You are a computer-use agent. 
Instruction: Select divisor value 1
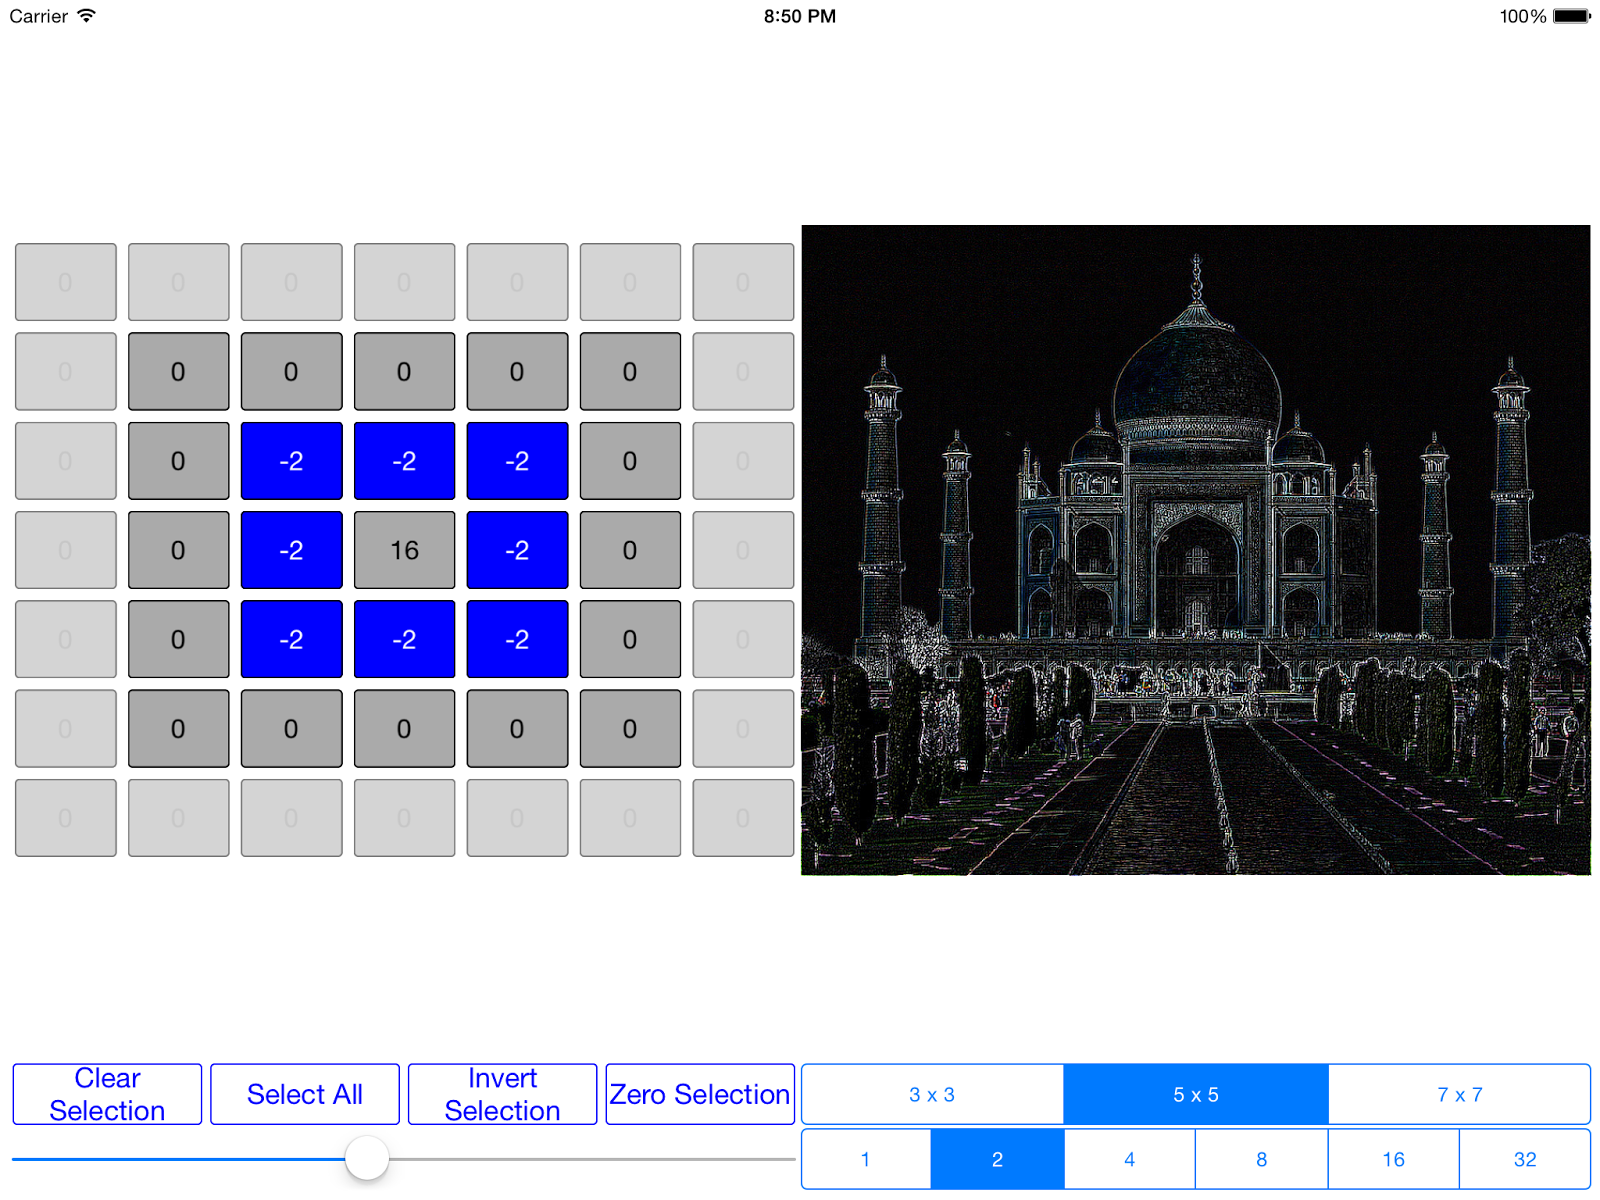[x=865, y=1158]
